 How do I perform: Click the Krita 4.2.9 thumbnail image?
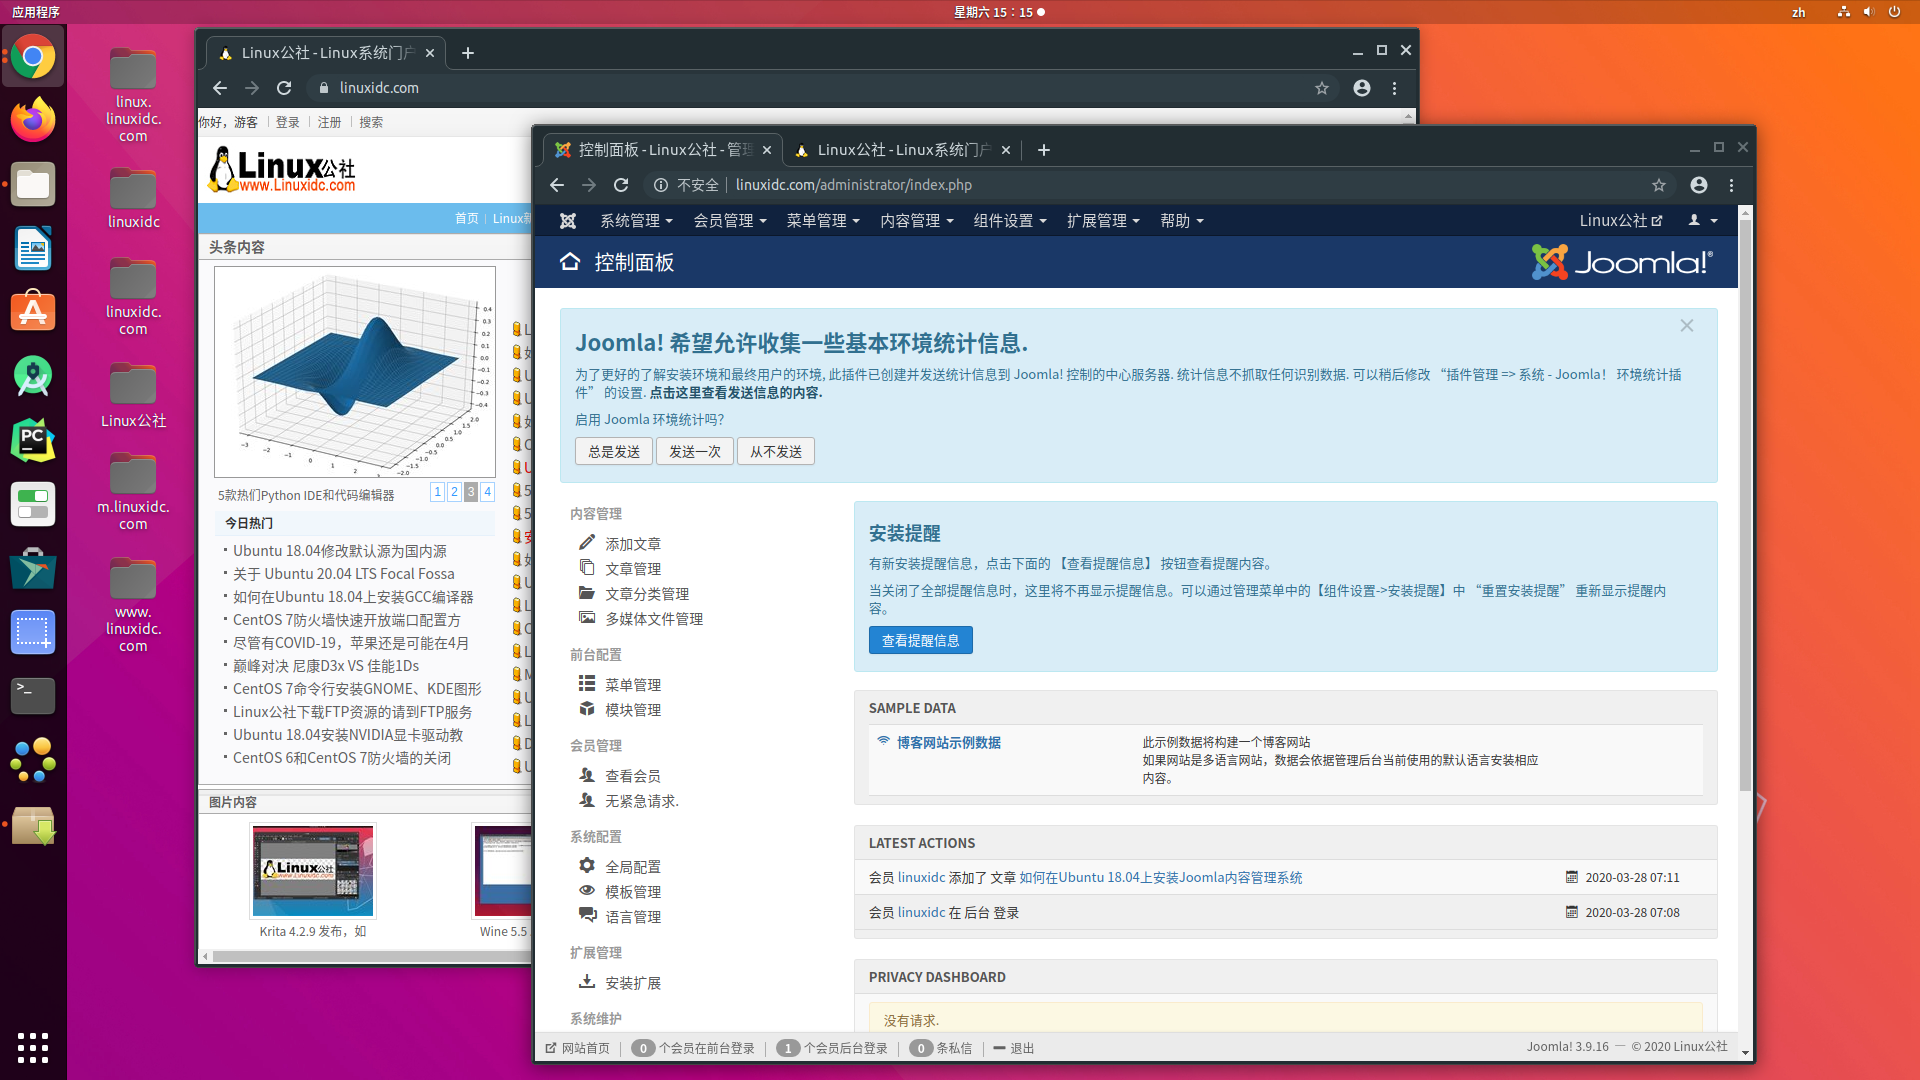pyautogui.click(x=313, y=870)
